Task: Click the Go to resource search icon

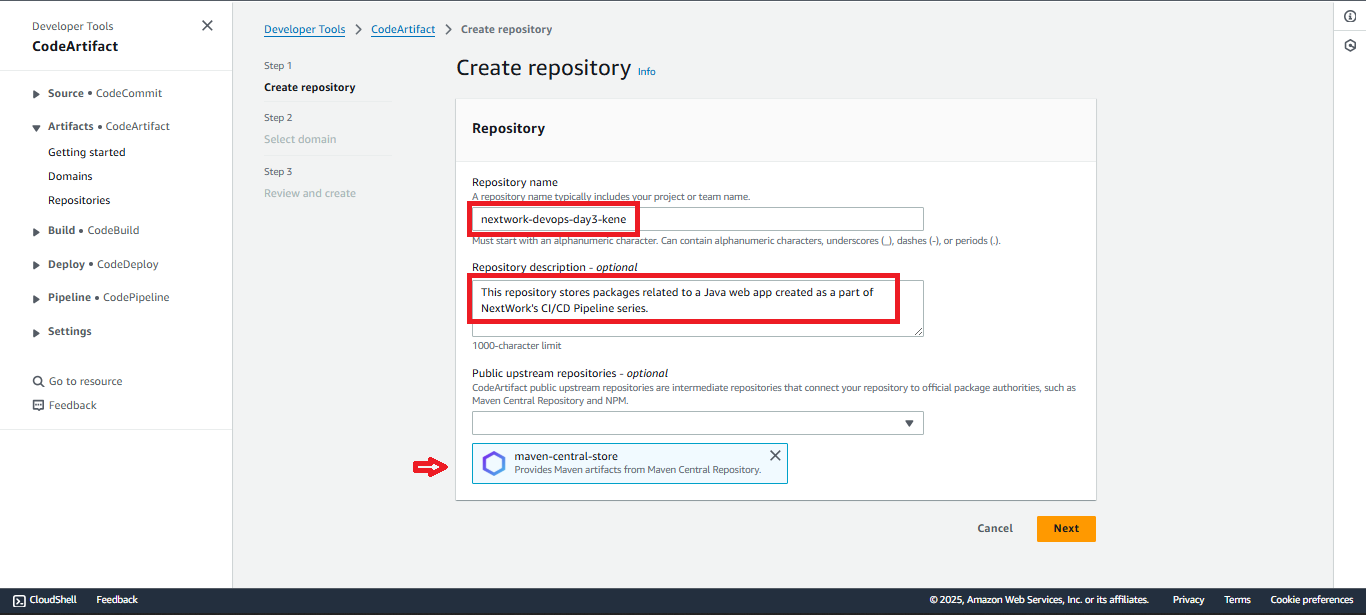Action: 39,381
